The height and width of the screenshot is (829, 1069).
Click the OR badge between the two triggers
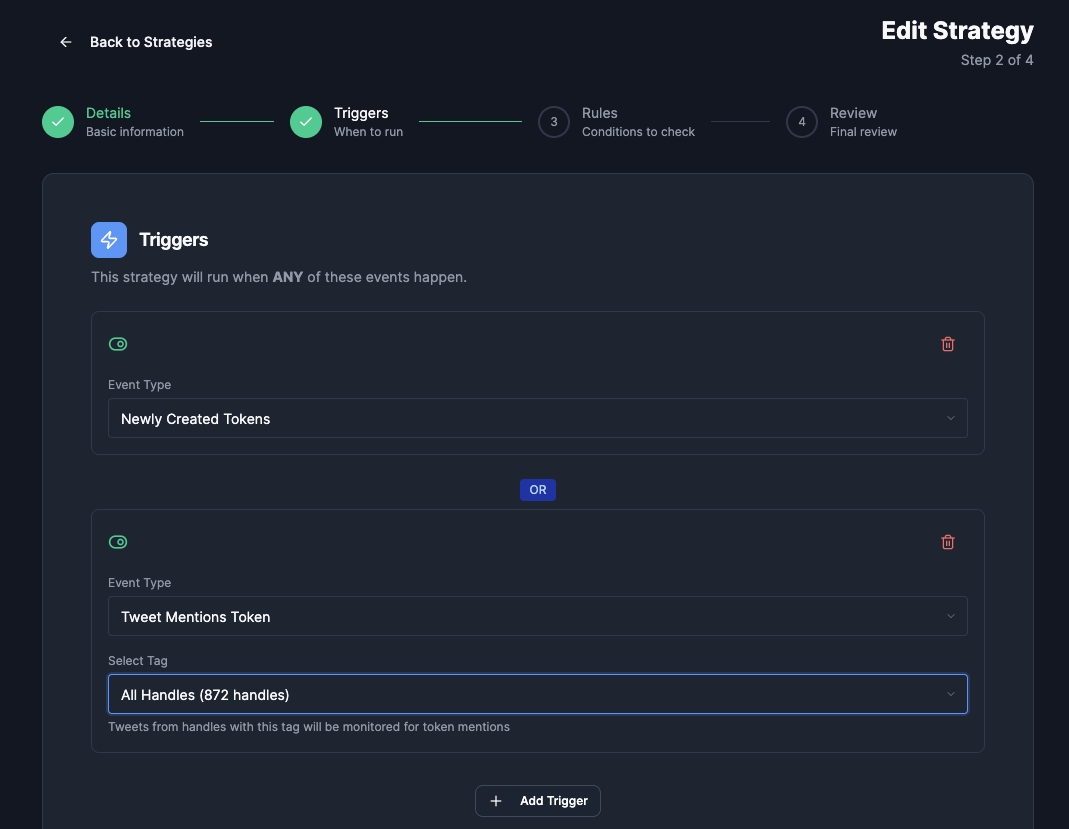click(x=537, y=489)
